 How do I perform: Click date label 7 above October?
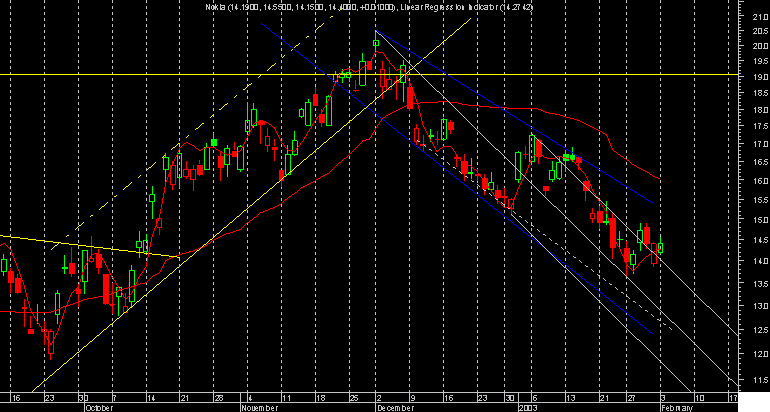tap(114, 398)
